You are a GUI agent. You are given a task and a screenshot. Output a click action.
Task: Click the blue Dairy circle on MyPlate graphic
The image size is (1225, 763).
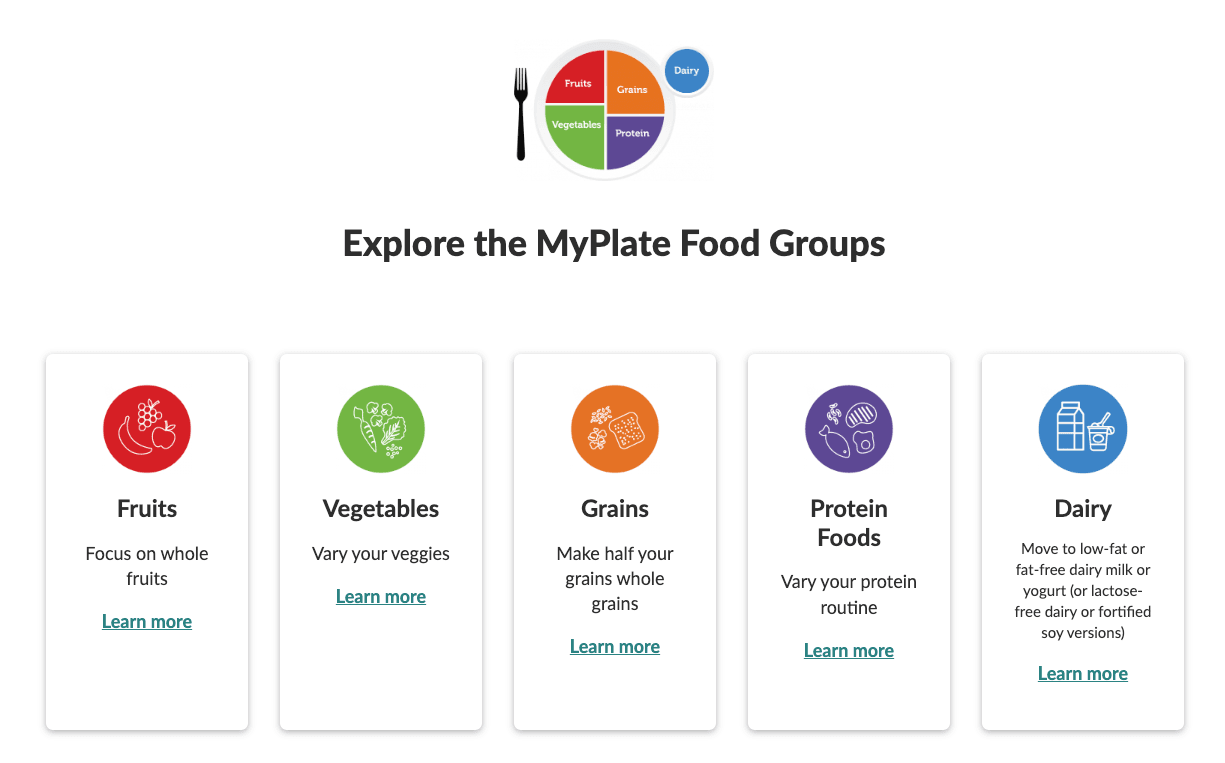[686, 71]
